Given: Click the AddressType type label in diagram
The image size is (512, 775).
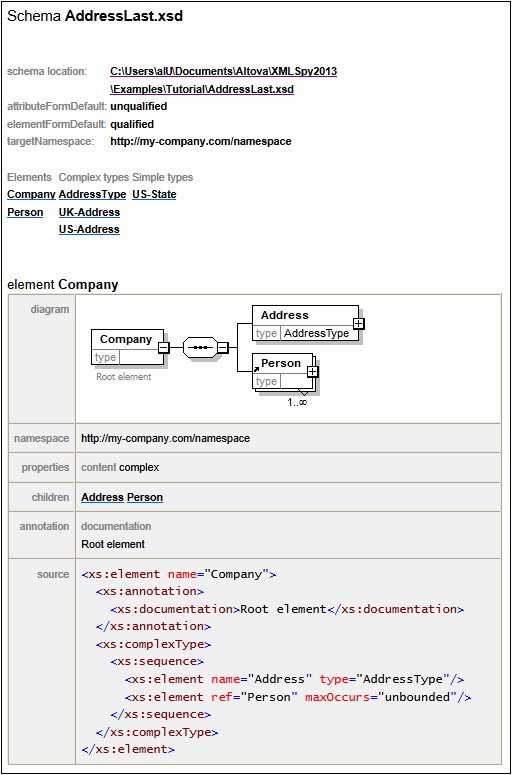Looking at the screenshot, I should [316, 333].
